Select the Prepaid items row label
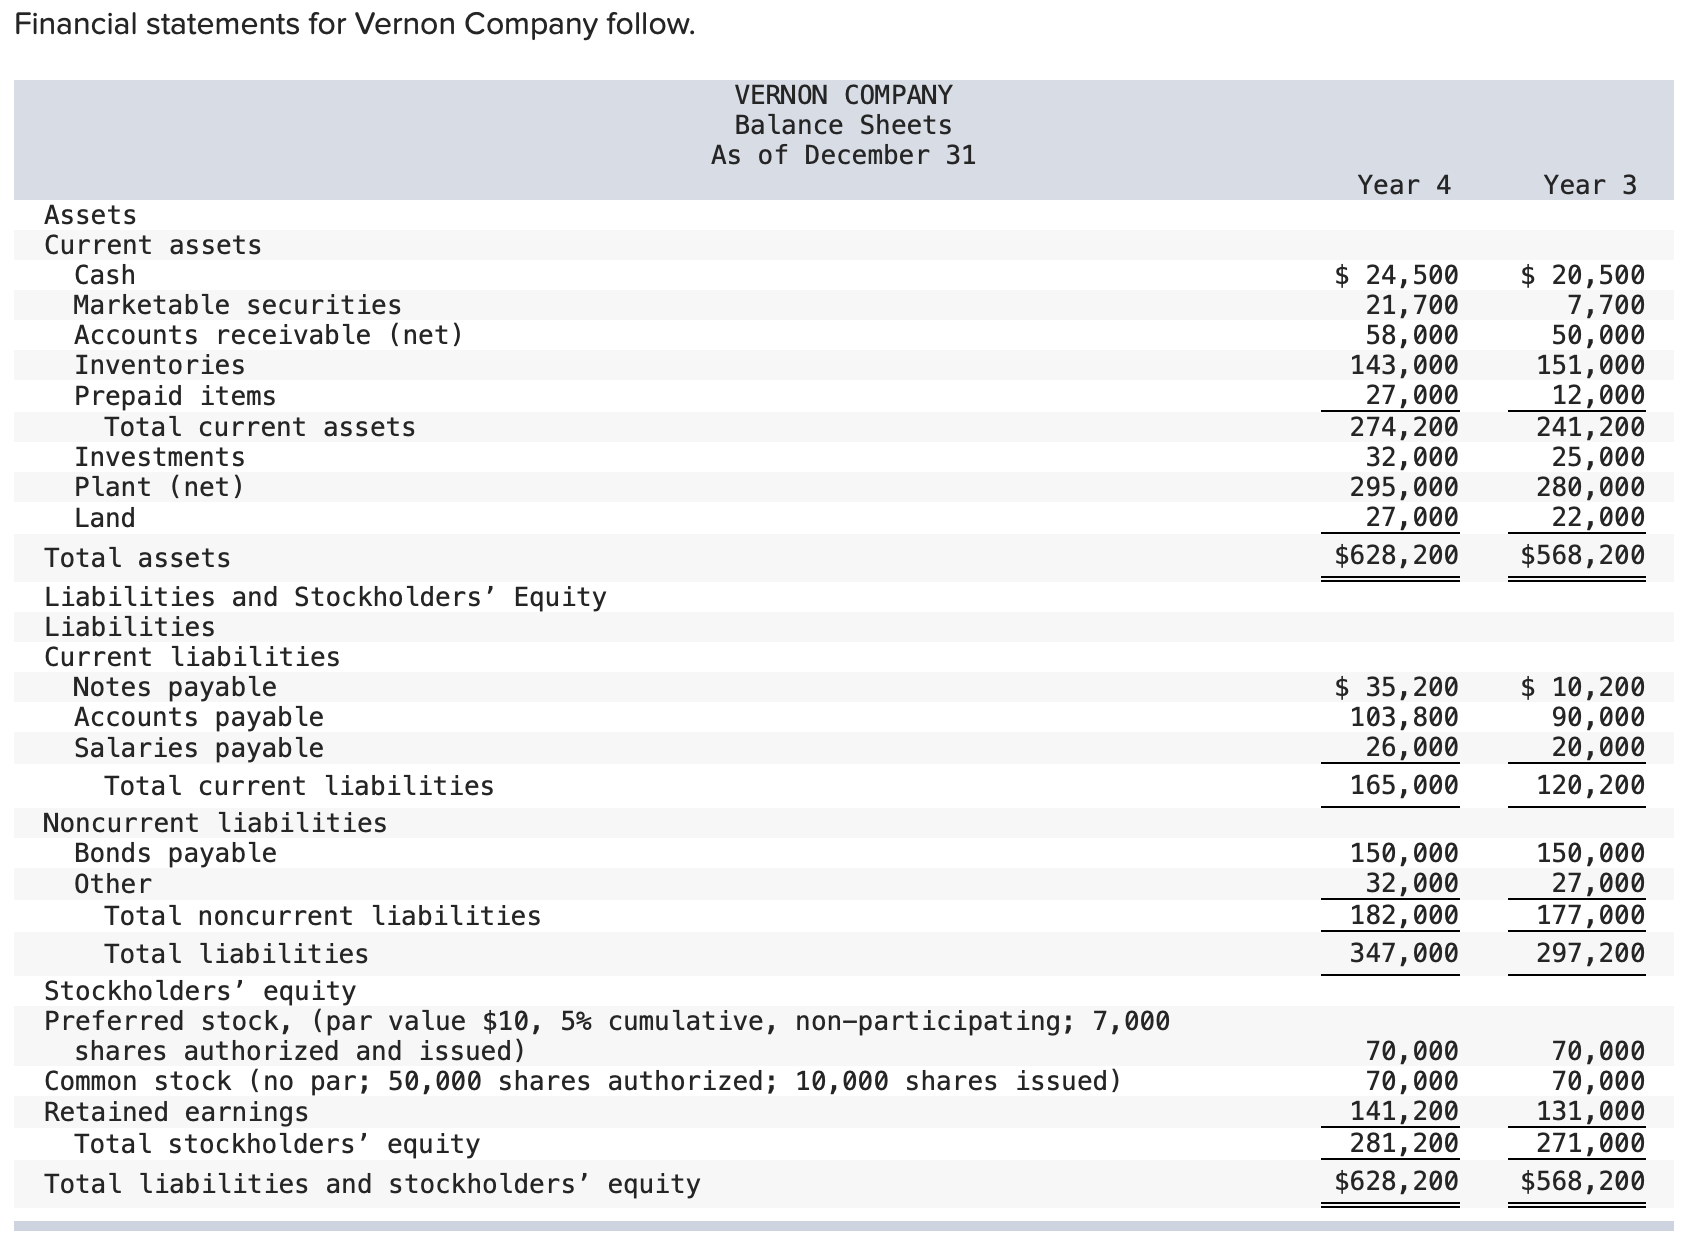The image size is (1688, 1244). (x=174, y=396)
